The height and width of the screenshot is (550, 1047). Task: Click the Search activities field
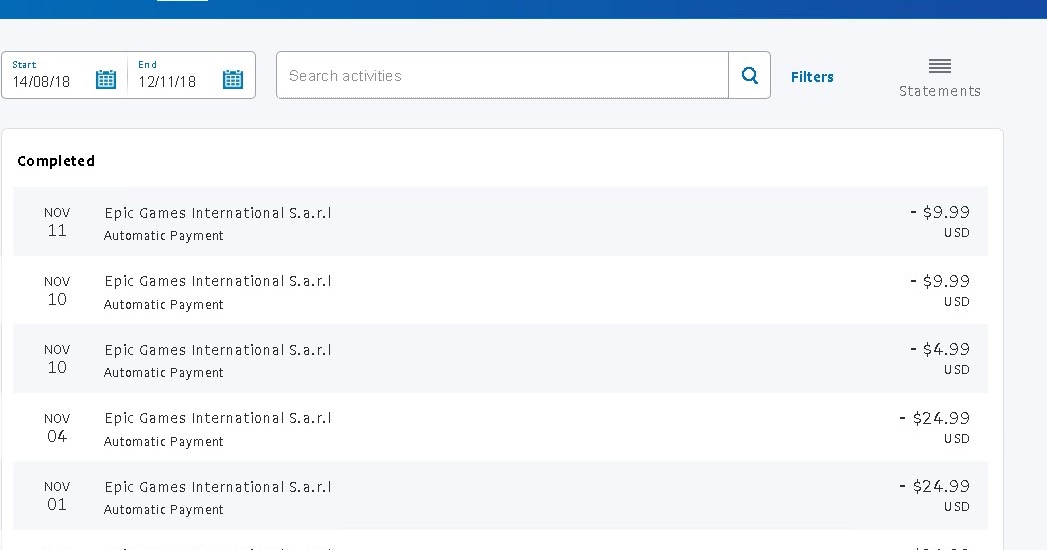coord(502,75)
